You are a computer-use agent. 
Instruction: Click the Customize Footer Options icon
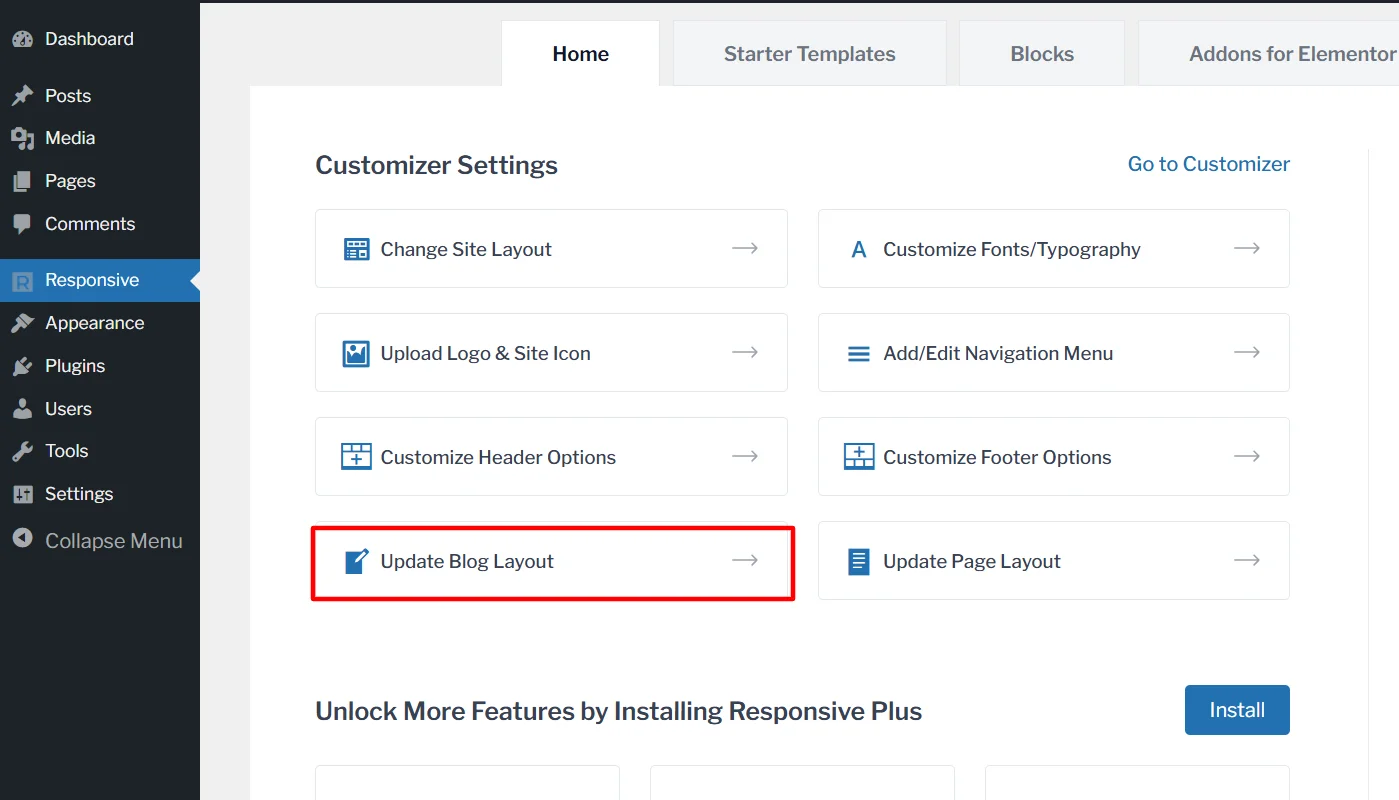(x=859, y=457)
